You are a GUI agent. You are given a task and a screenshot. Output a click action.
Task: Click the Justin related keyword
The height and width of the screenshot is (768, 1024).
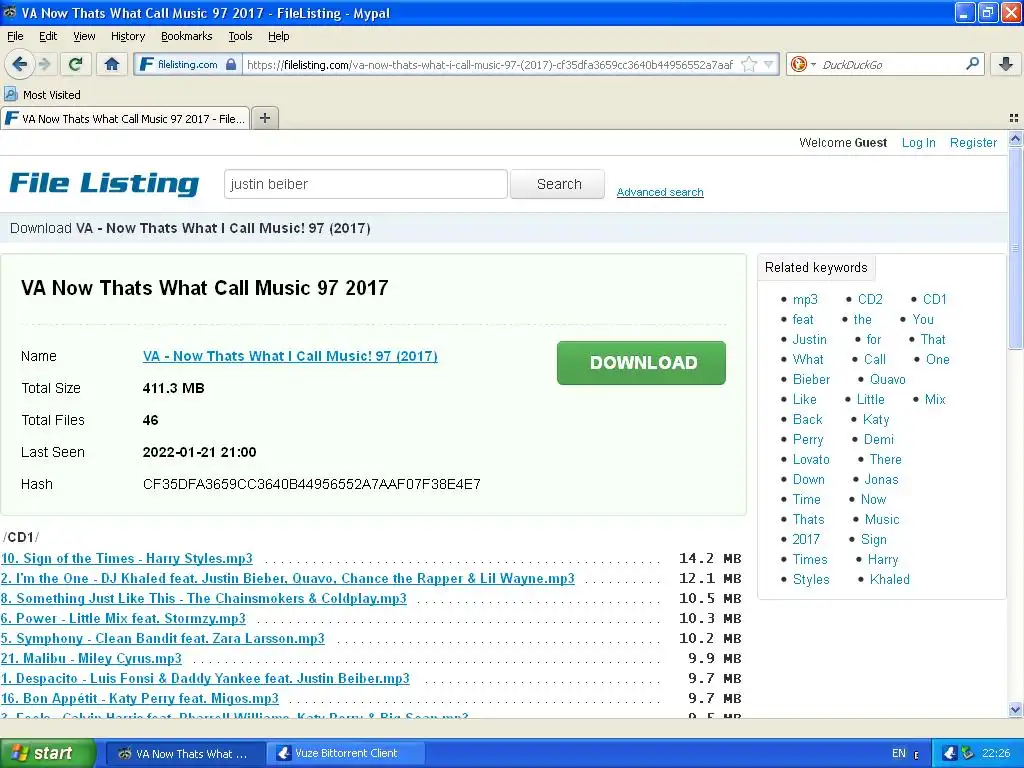809,340
